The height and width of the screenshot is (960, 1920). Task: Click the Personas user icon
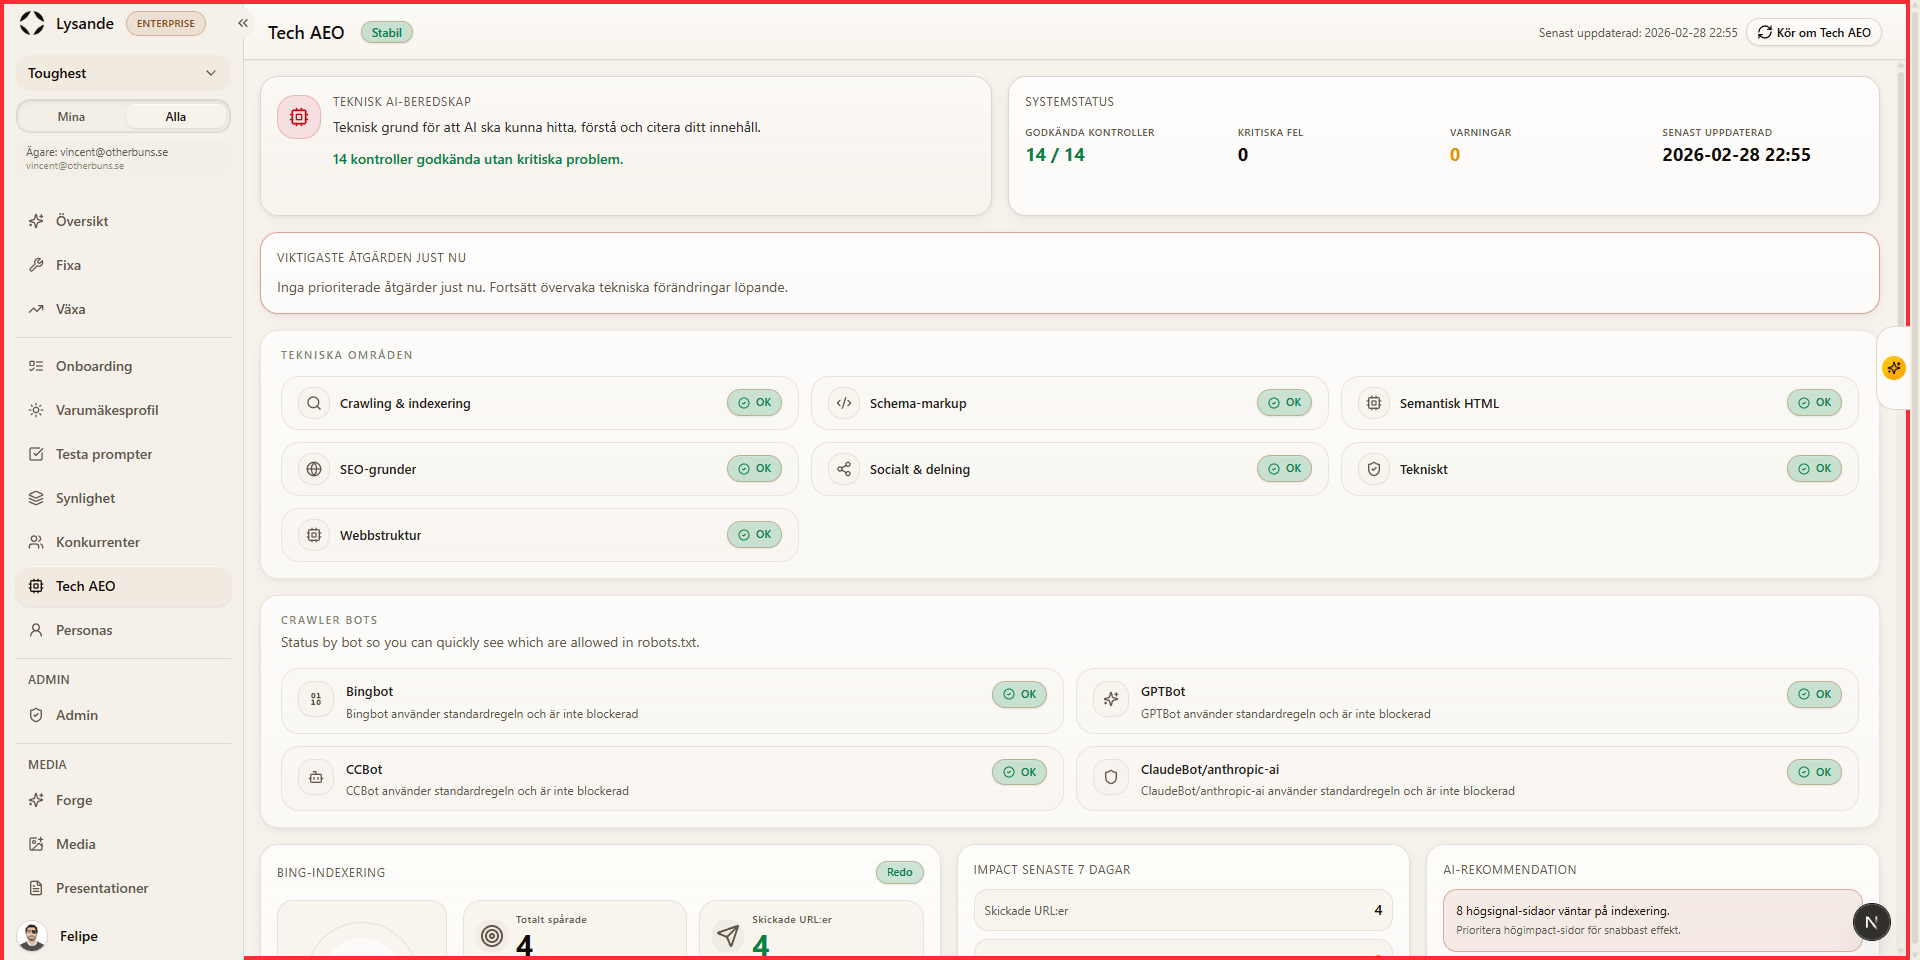[x=36, y=630]
